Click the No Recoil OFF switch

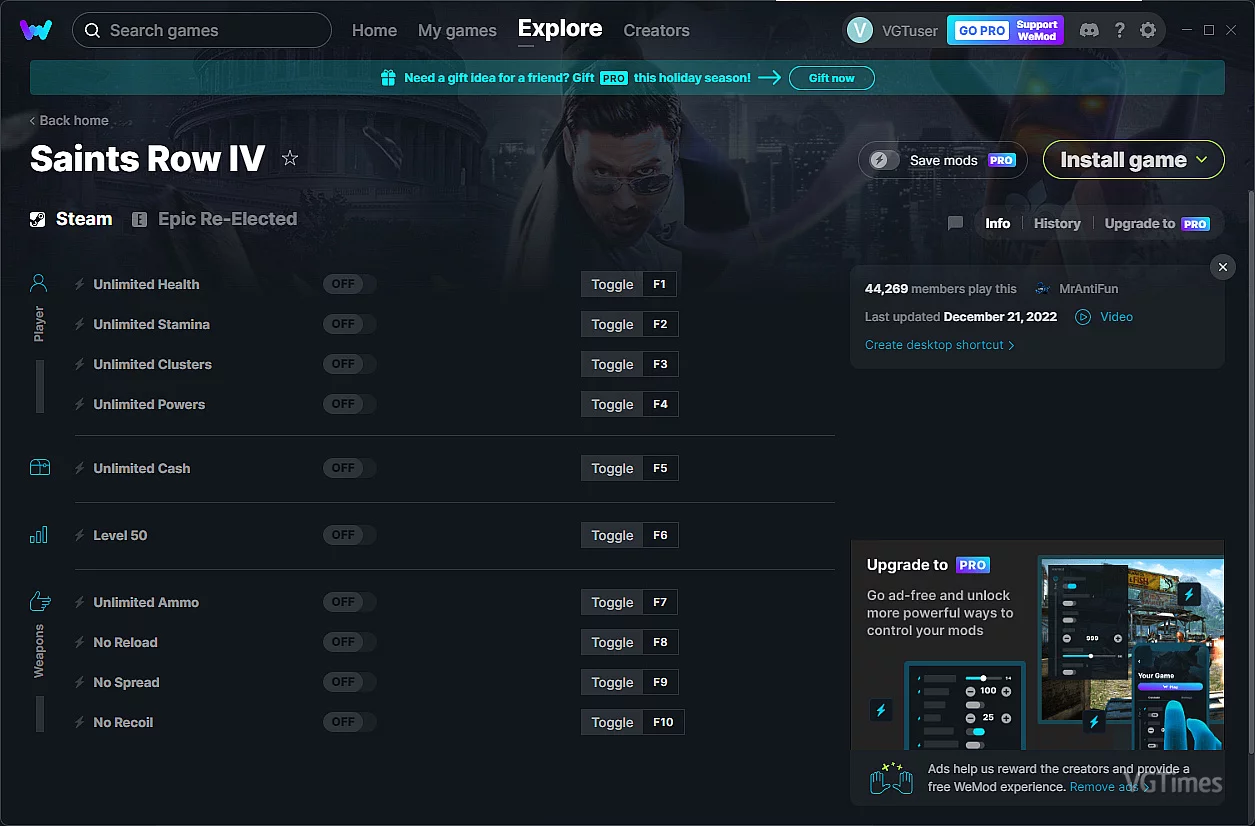349,722
